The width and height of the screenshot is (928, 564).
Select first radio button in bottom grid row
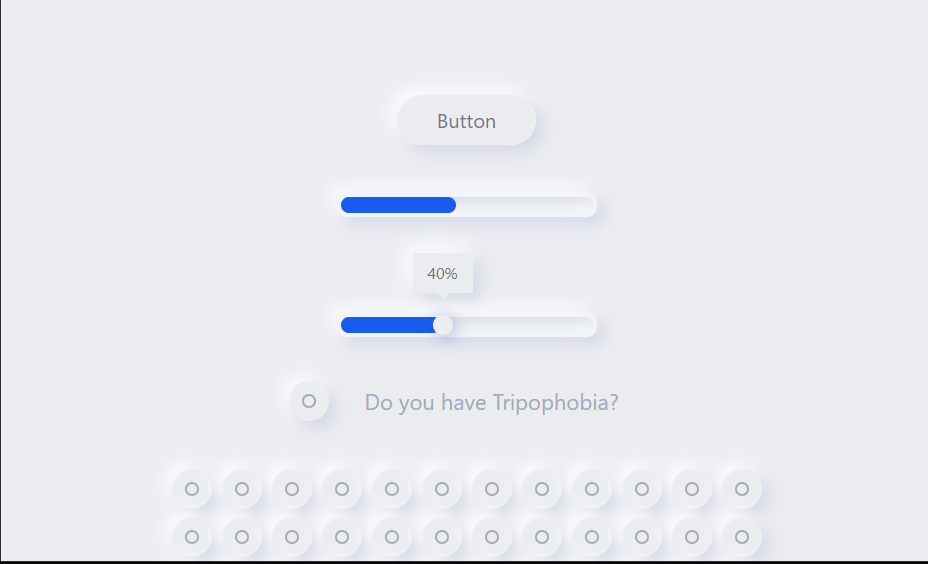(192, 537)
